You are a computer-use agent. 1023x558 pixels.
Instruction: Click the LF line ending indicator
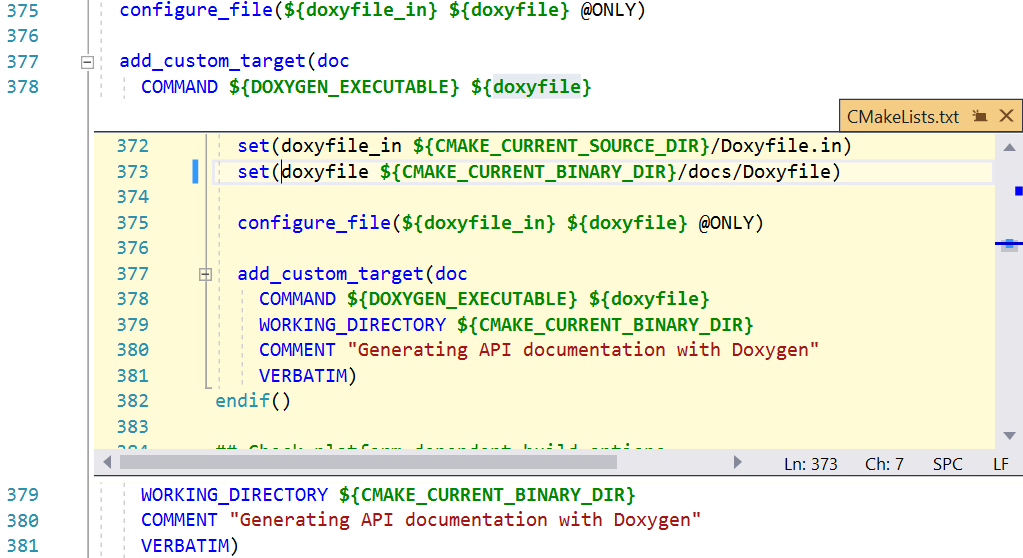tap(1001, 464)
